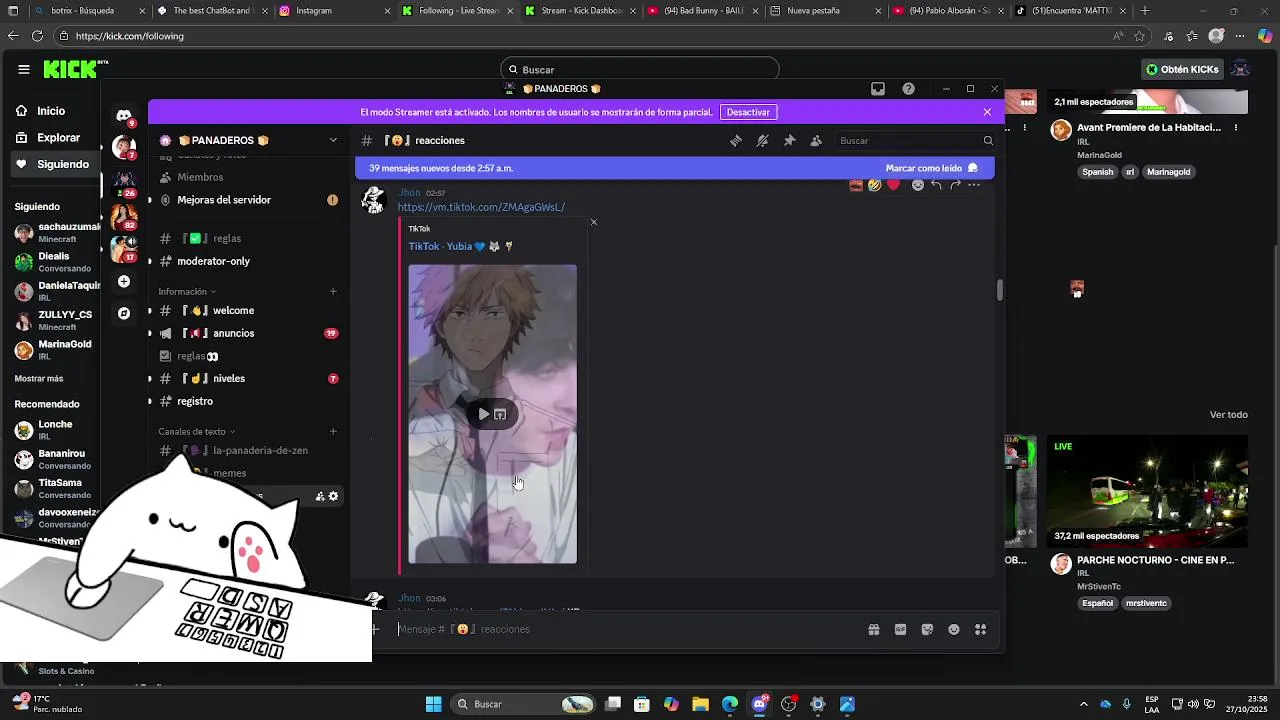This screenshot has height=720, width=1280.
Task: Select the moderator-only channel
Action: (x=213, y=261)
